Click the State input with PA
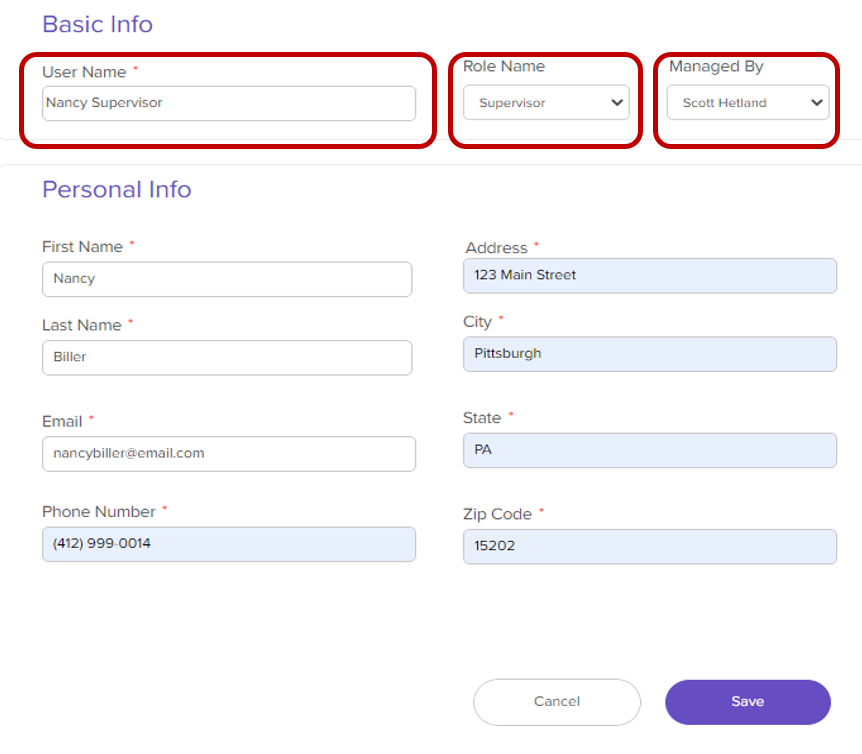The width and height of the screenshot is (862, 754). tap(649, 450)
